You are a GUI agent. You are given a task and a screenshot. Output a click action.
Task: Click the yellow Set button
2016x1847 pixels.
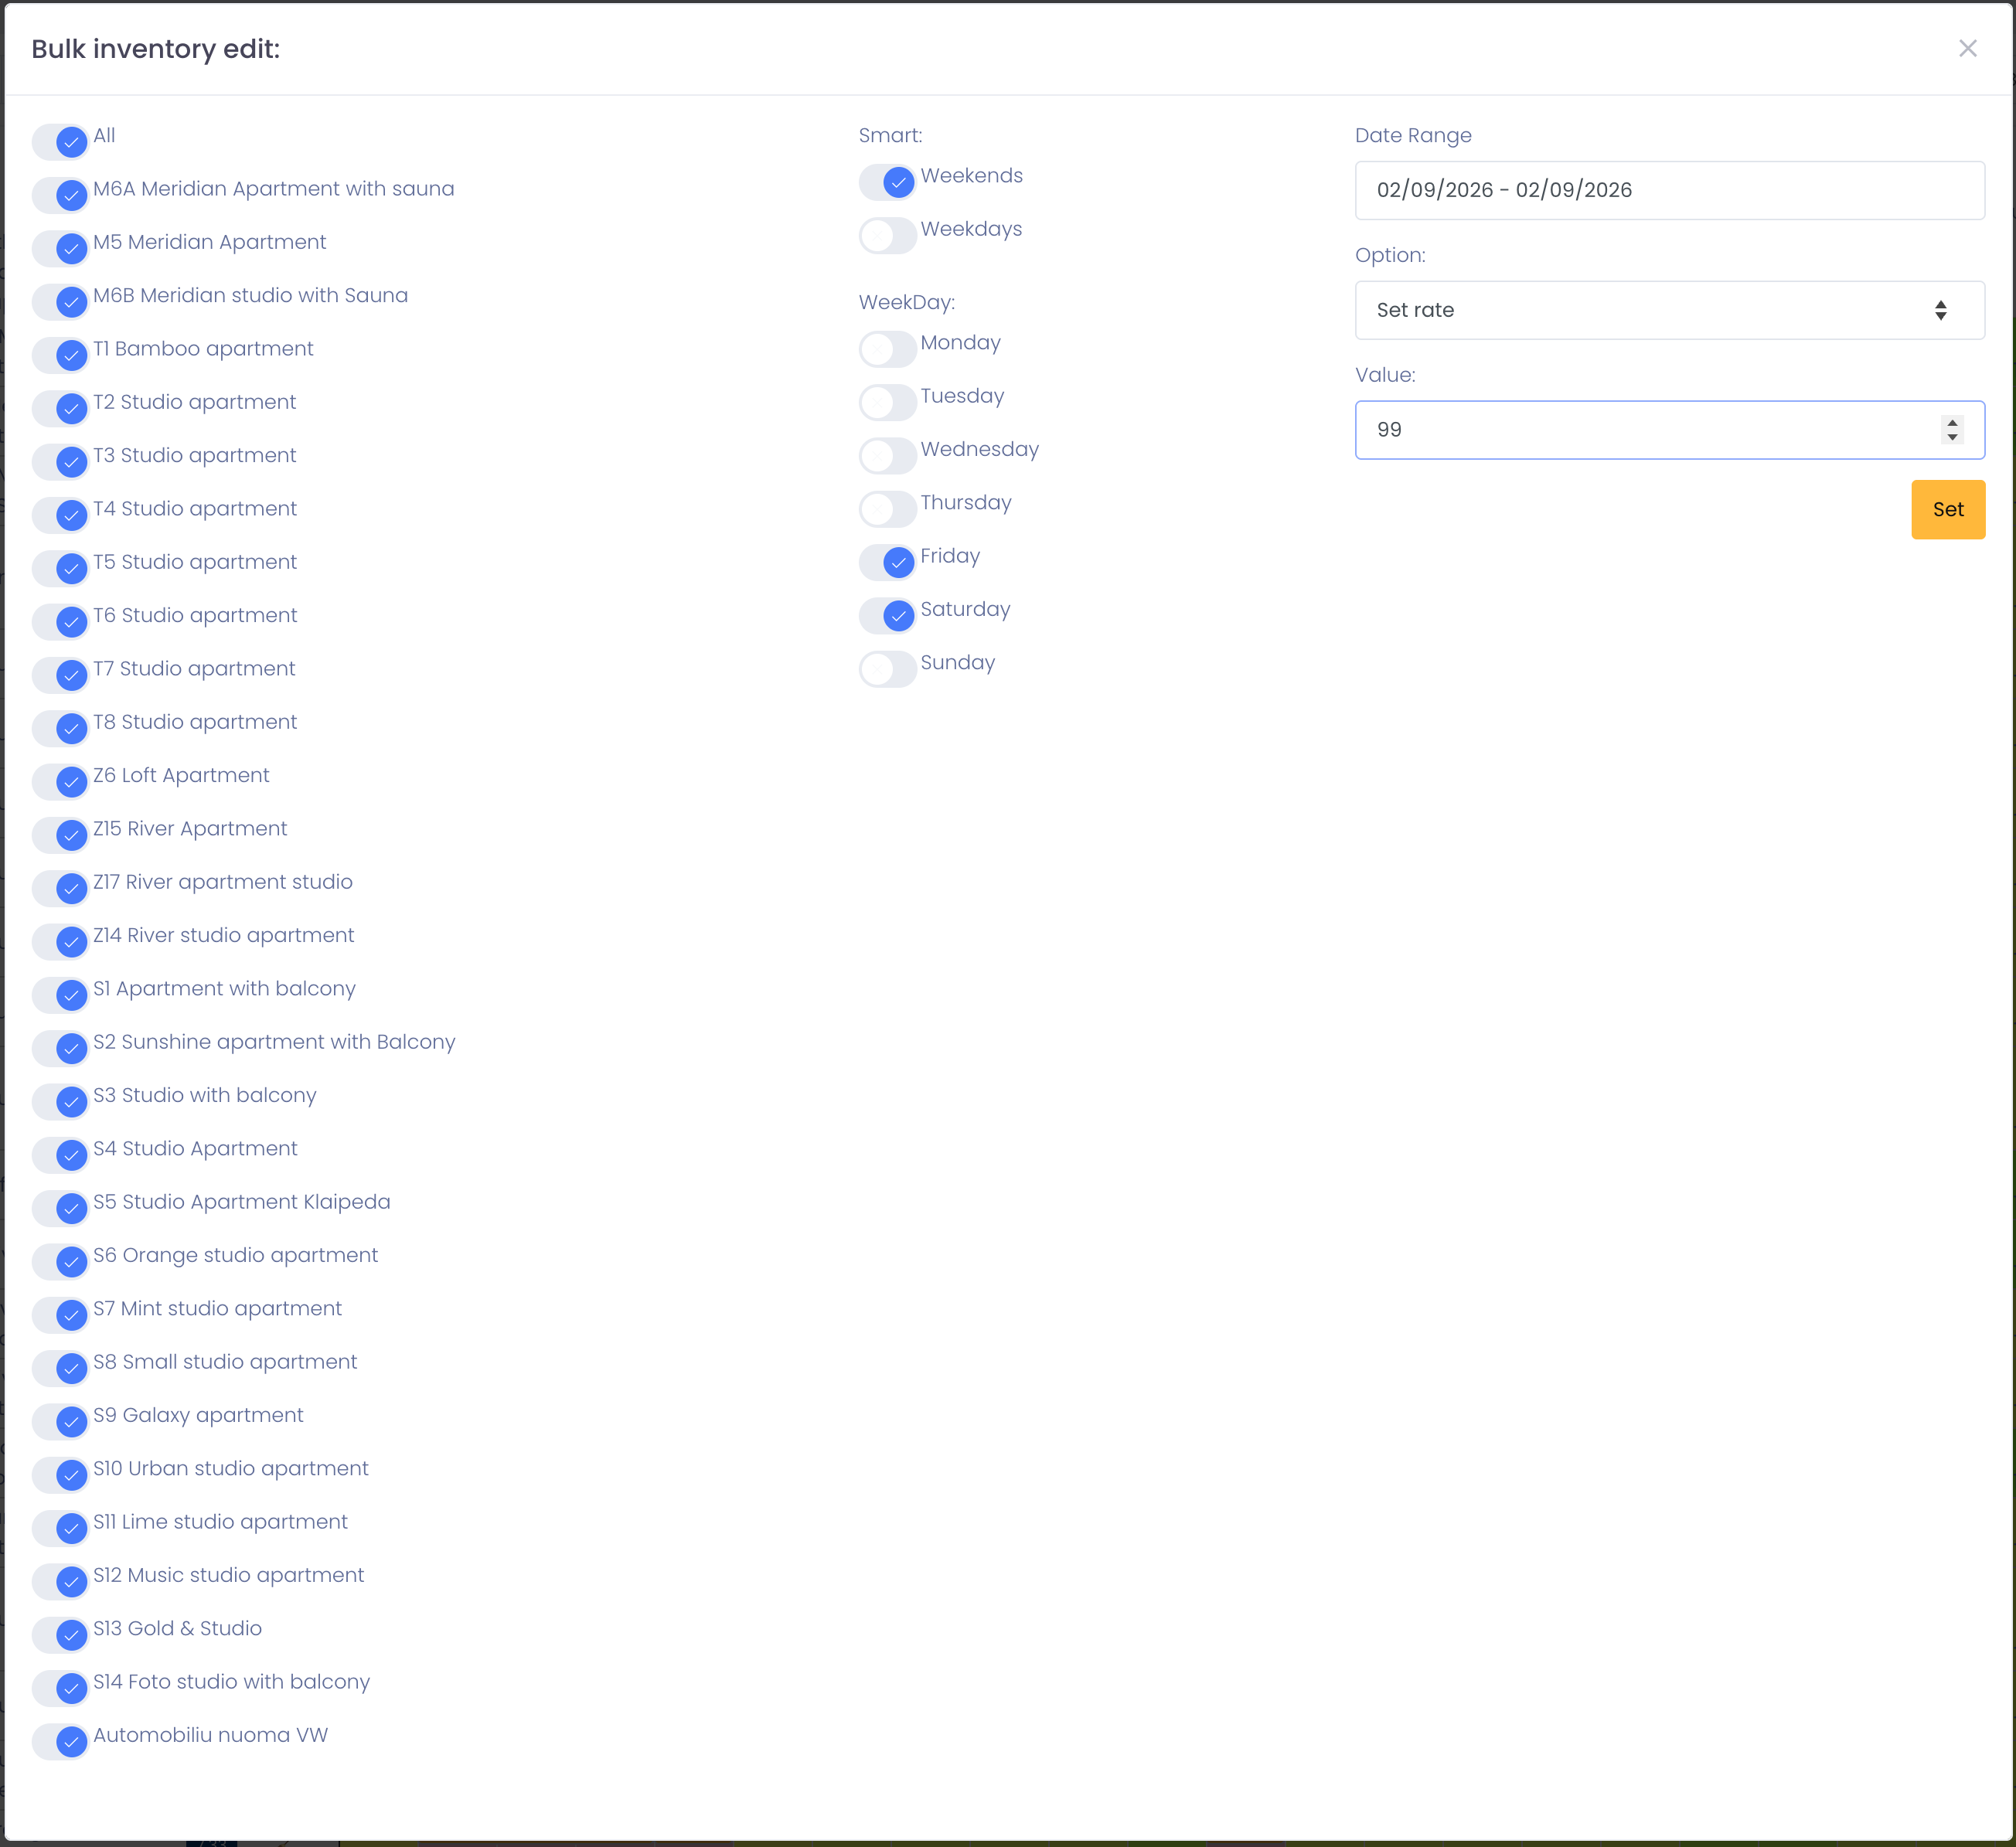1947,510
